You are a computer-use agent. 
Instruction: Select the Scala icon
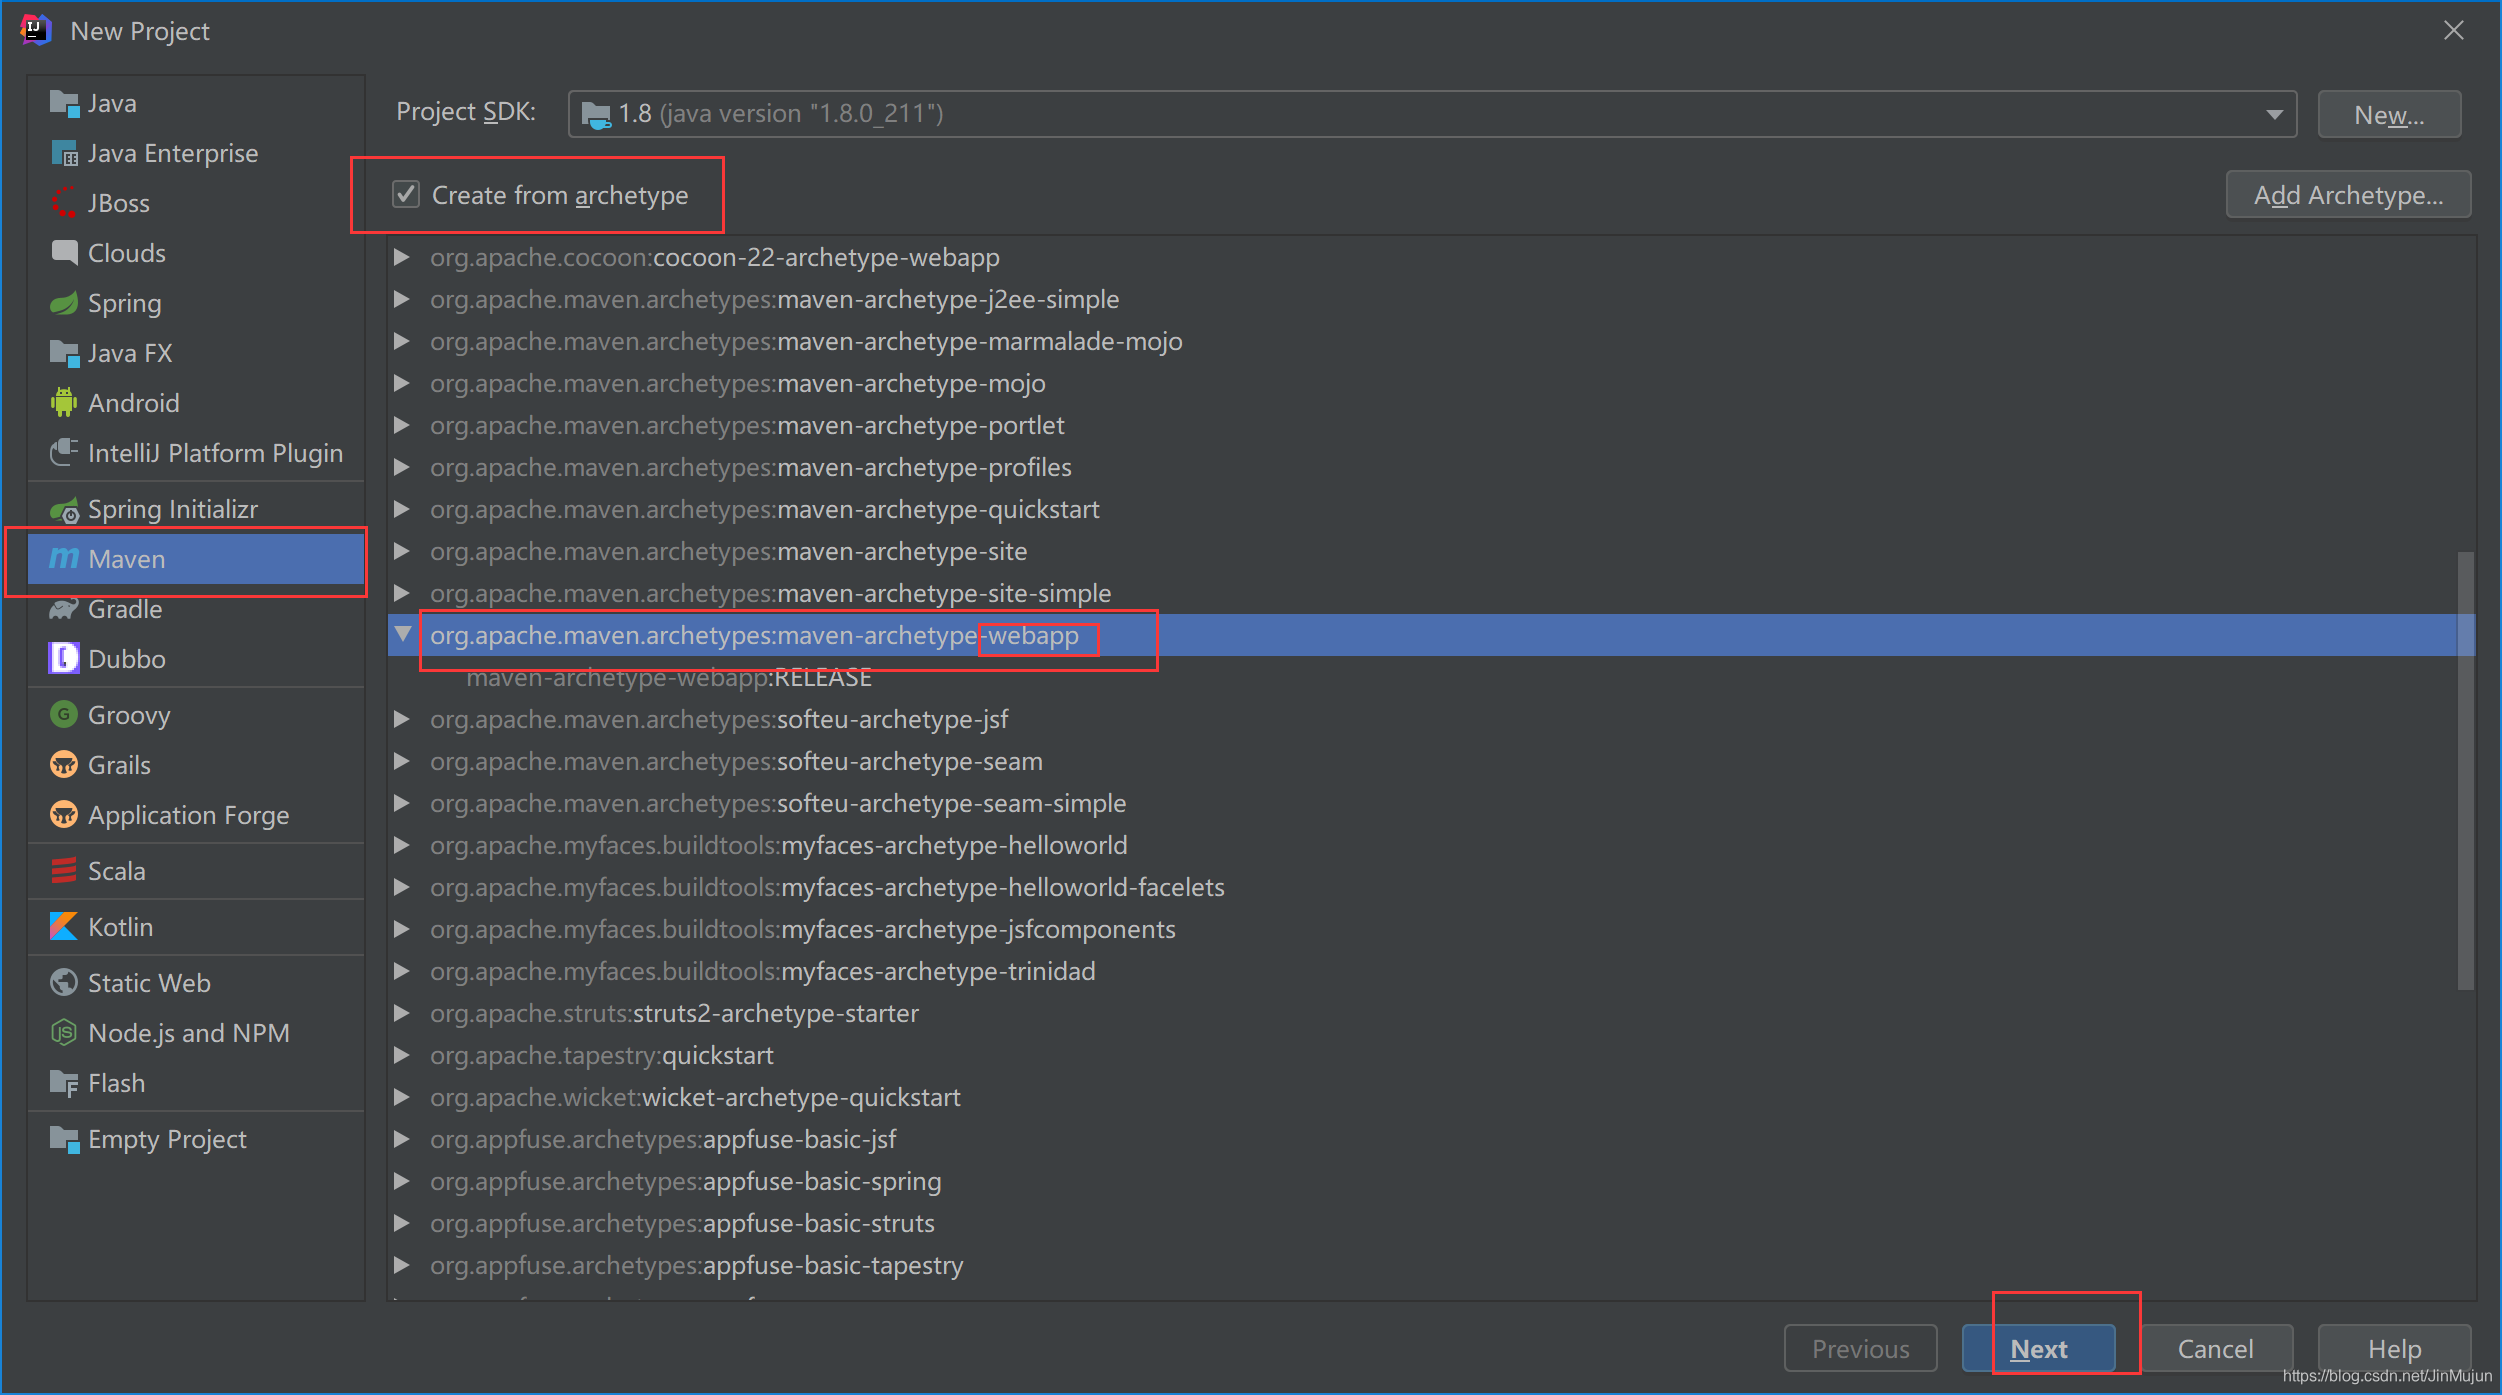[64, 871]
